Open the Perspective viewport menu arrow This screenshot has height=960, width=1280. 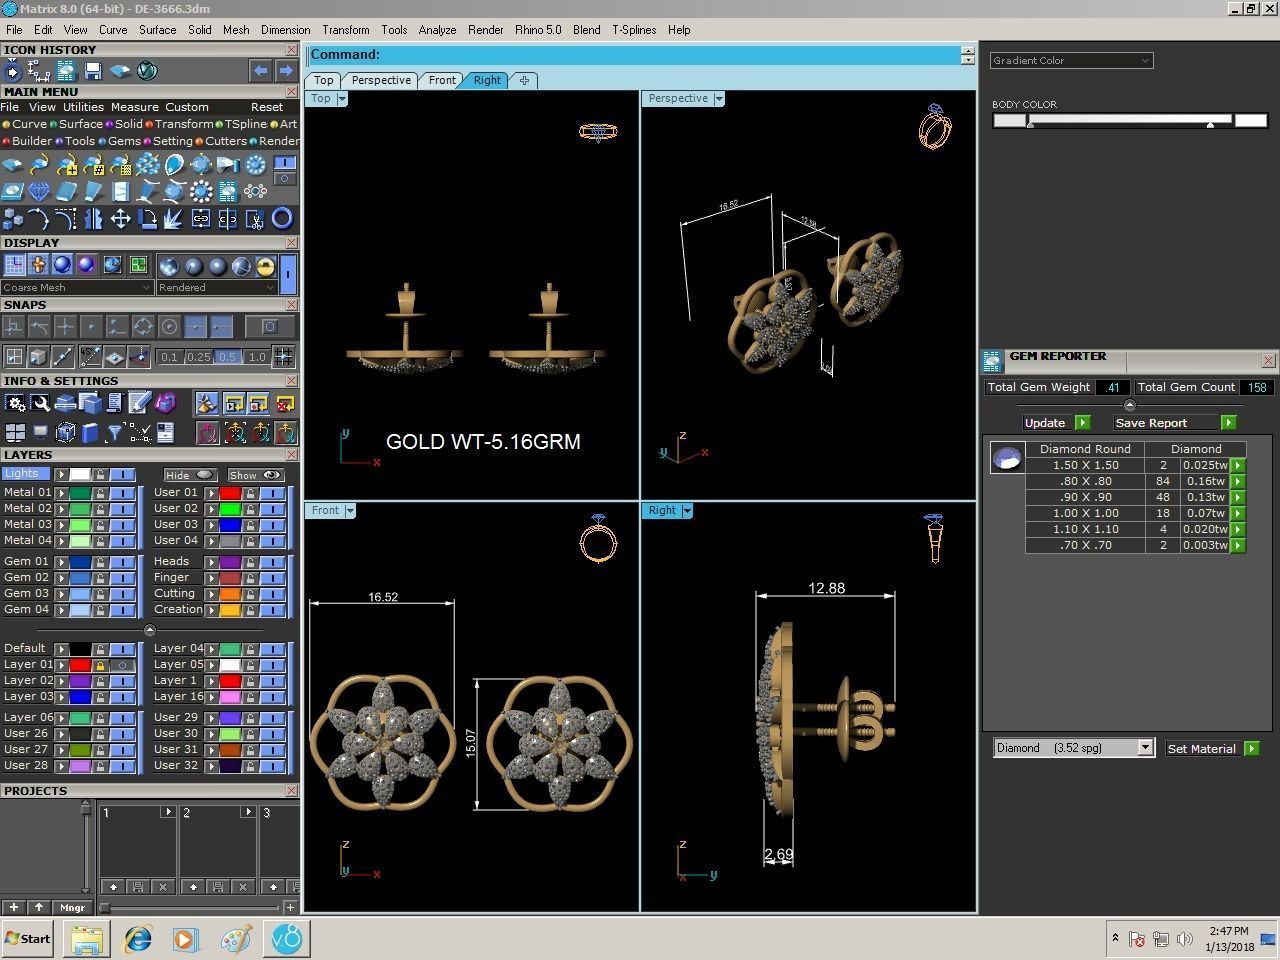pos(719,99)
